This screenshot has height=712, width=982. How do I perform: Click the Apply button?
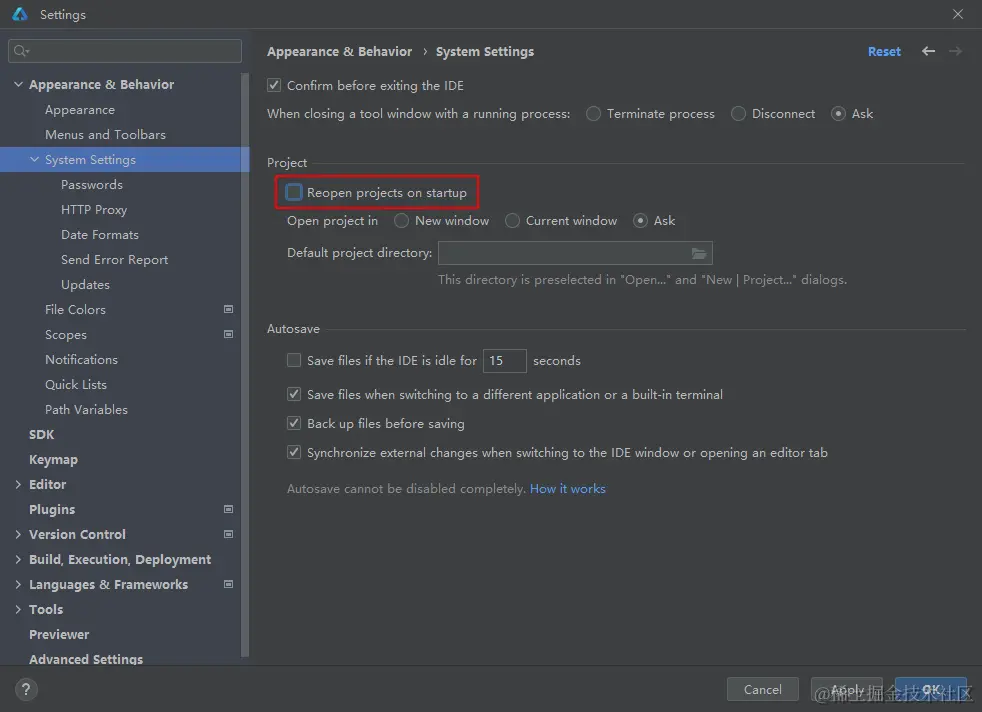(847, 689)
